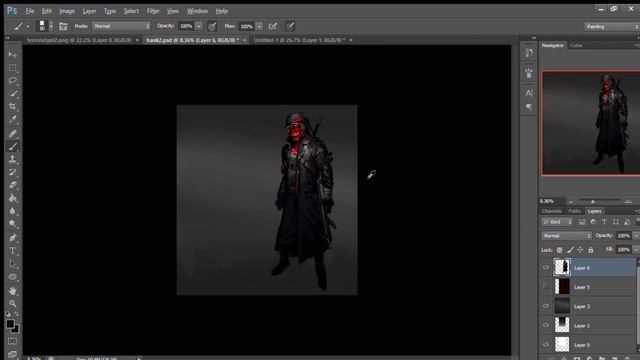The image size is (640, 360).
Task: Select the Ellipse shape tool
Action: [x=13, y=277]
